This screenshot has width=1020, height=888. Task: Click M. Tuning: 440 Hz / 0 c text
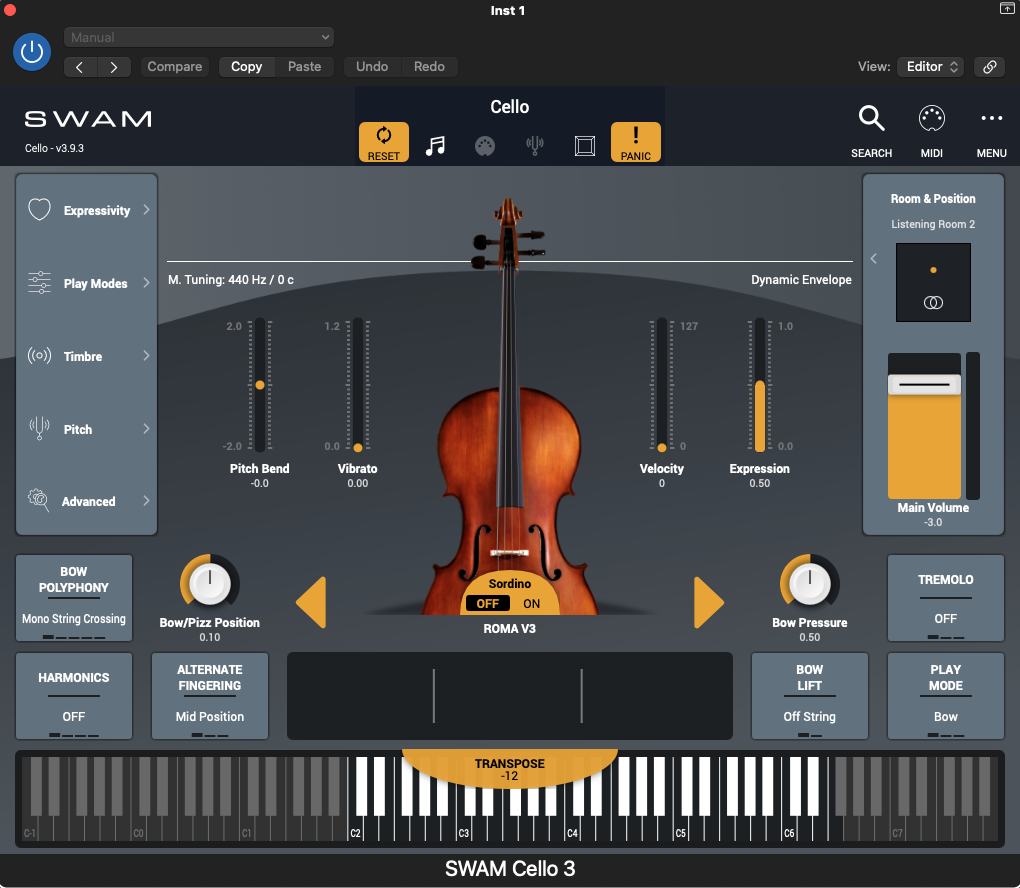pos(231,280)
